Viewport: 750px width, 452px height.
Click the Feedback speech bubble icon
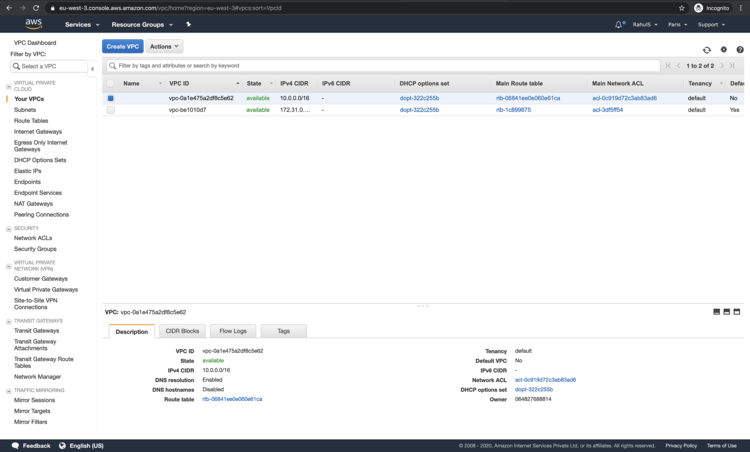[x=15, y=445]
